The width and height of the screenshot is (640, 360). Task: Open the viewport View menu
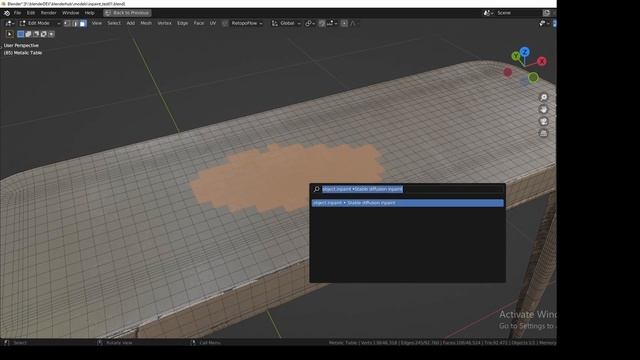click(97, 23)
